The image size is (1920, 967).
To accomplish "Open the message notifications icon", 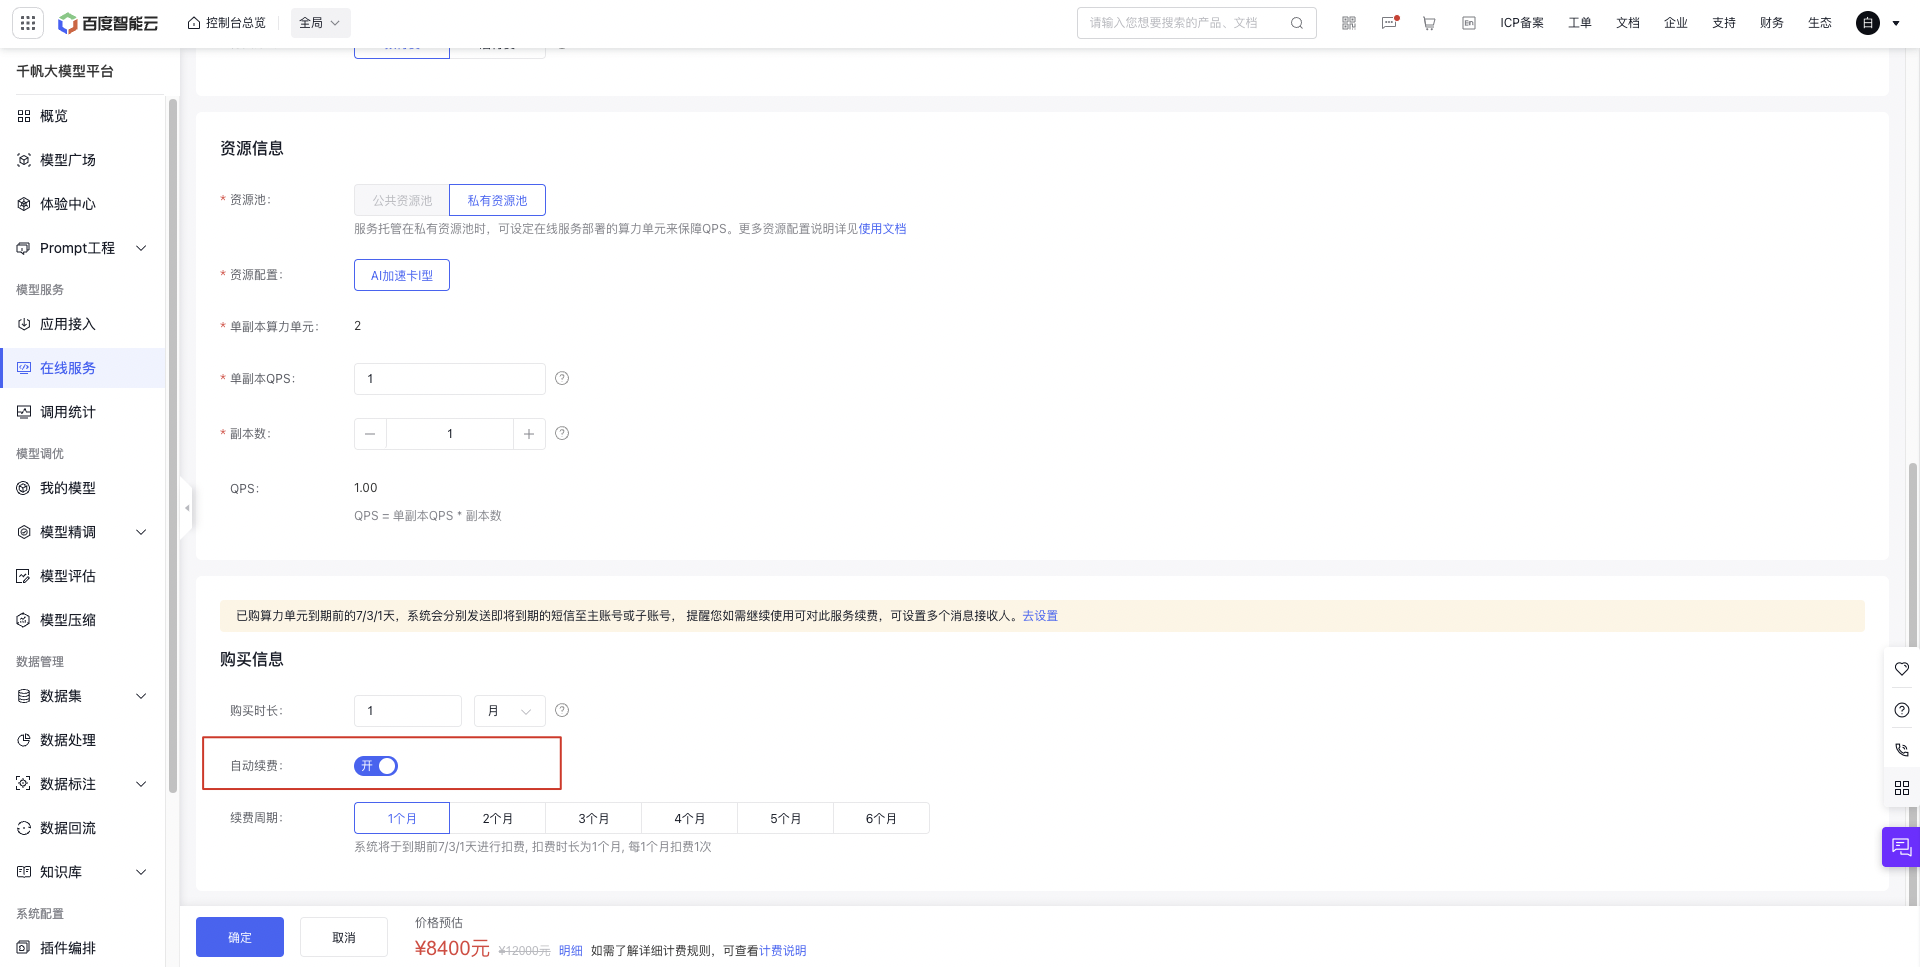I will click(1389, 23).
